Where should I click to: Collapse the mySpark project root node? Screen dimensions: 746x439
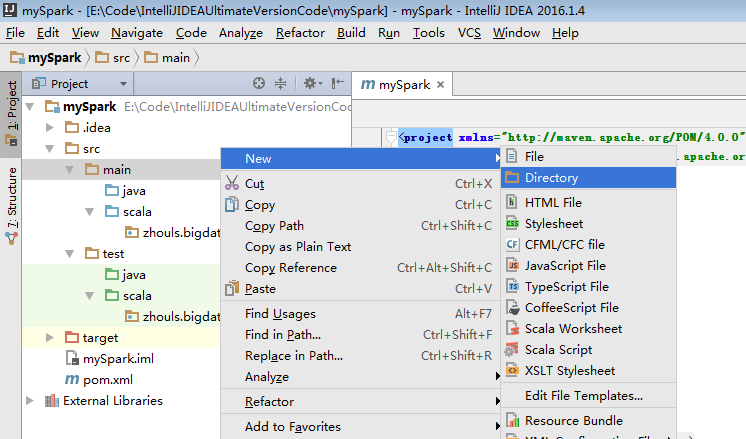pos(29,107)
